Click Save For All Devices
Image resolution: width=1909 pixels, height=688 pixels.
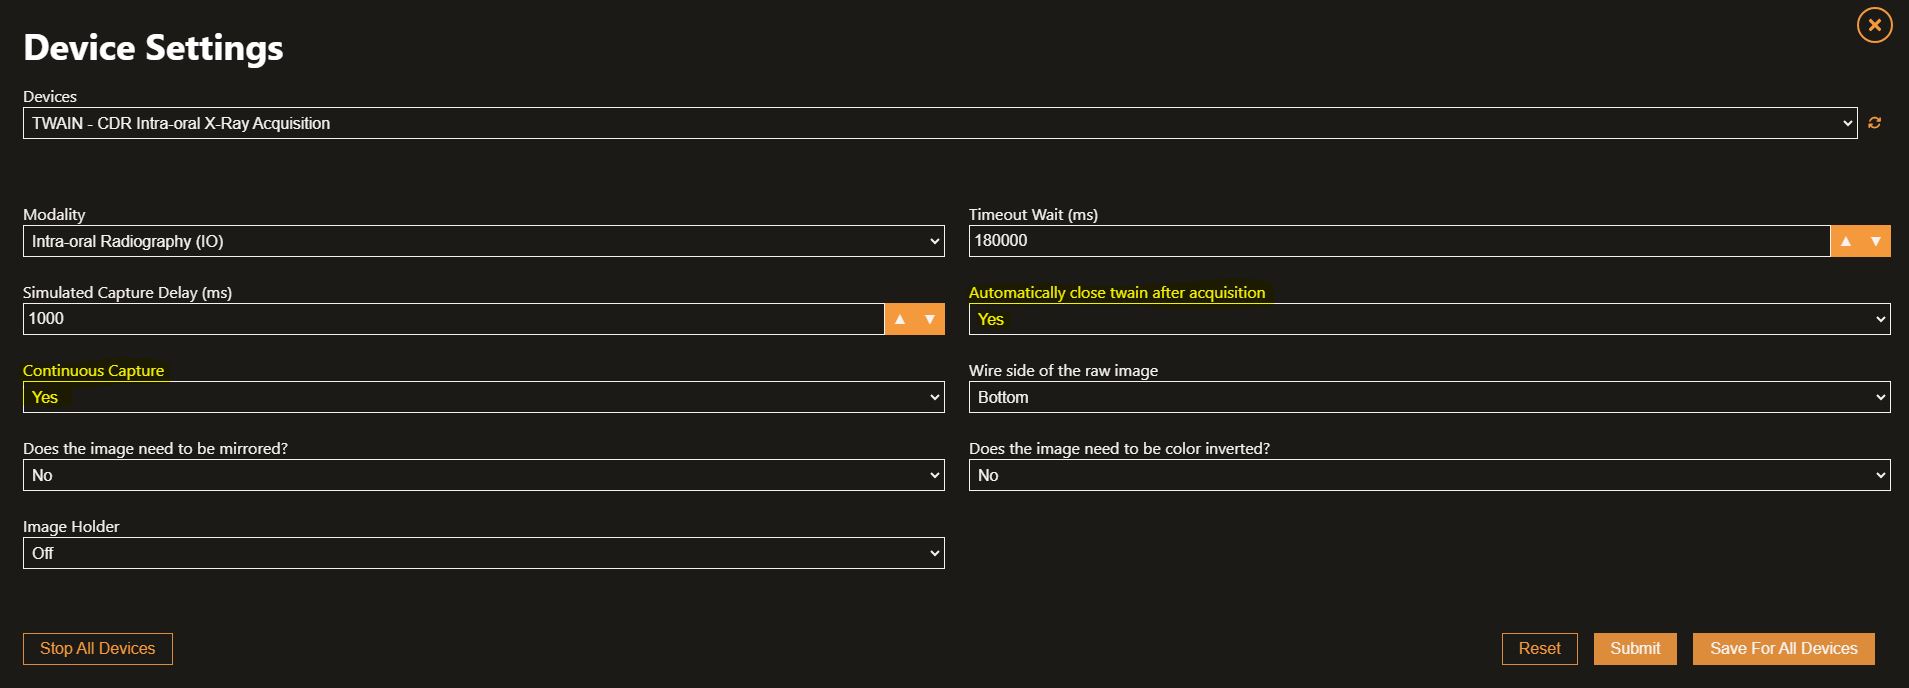[x=1784, y=649]
